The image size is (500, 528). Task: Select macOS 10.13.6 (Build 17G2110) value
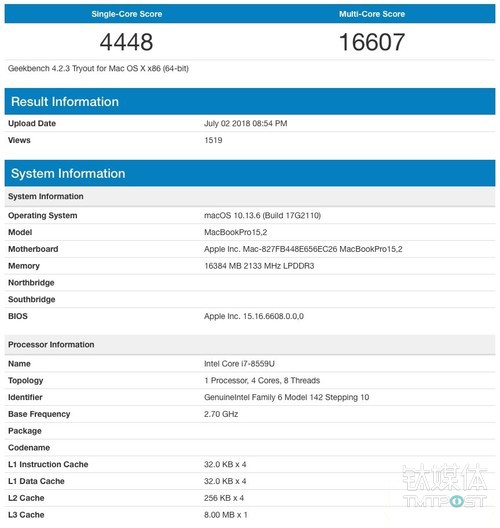[x=262, y=216]
